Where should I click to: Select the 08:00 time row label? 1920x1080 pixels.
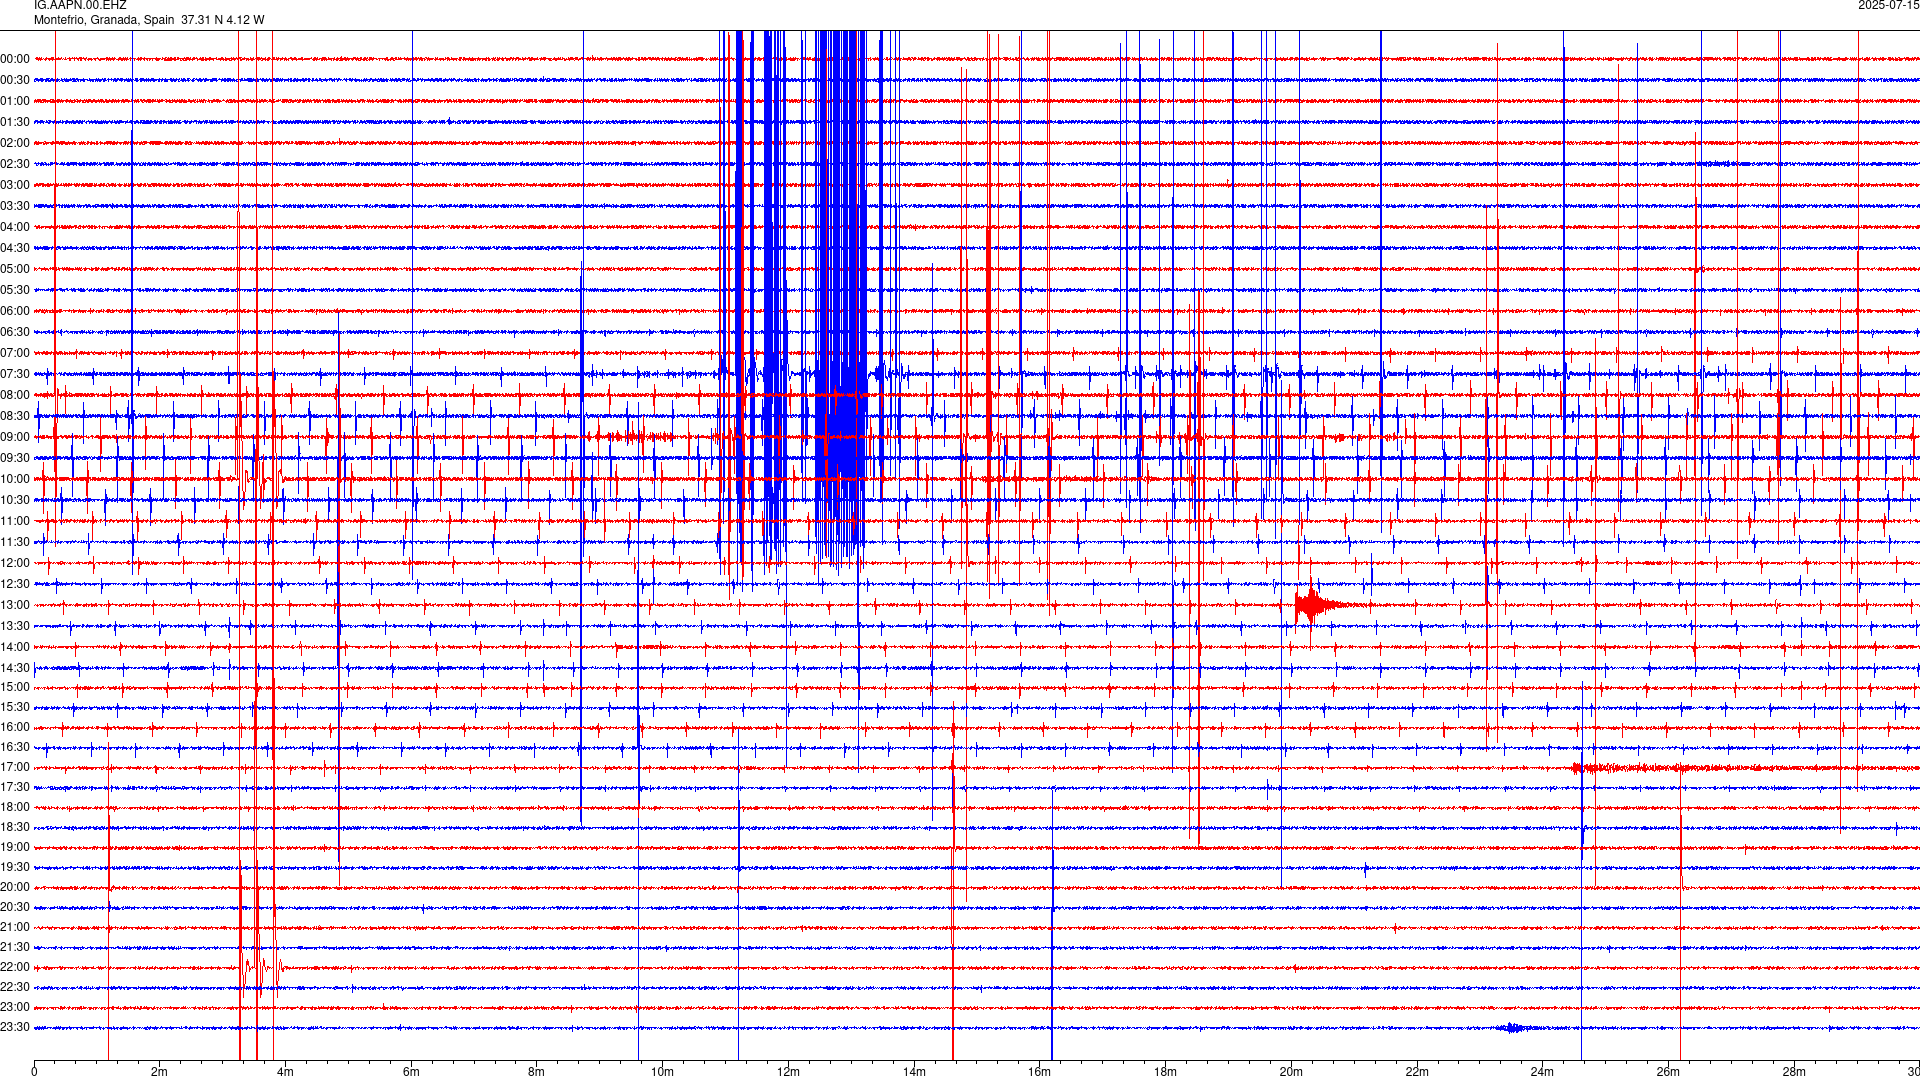point(15,395)
